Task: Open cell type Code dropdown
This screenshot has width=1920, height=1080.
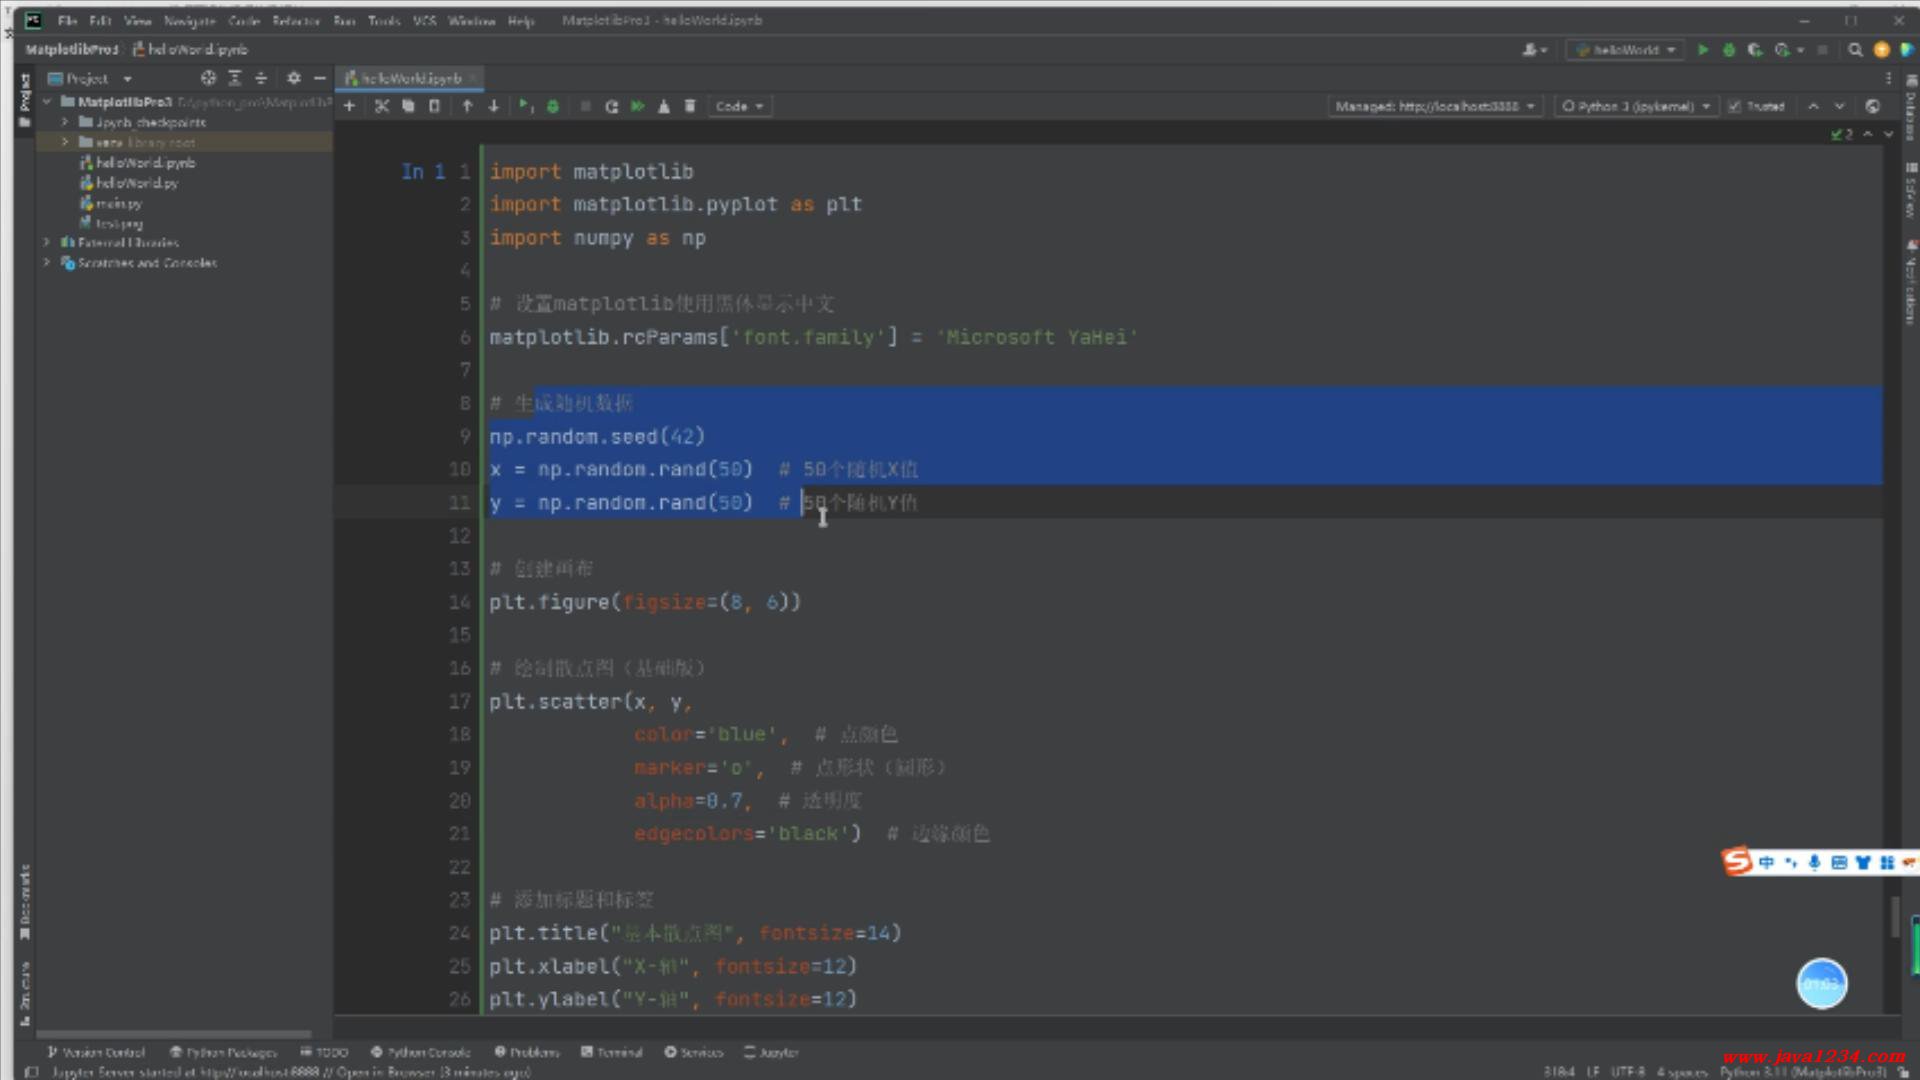Action: pos(739,106)
